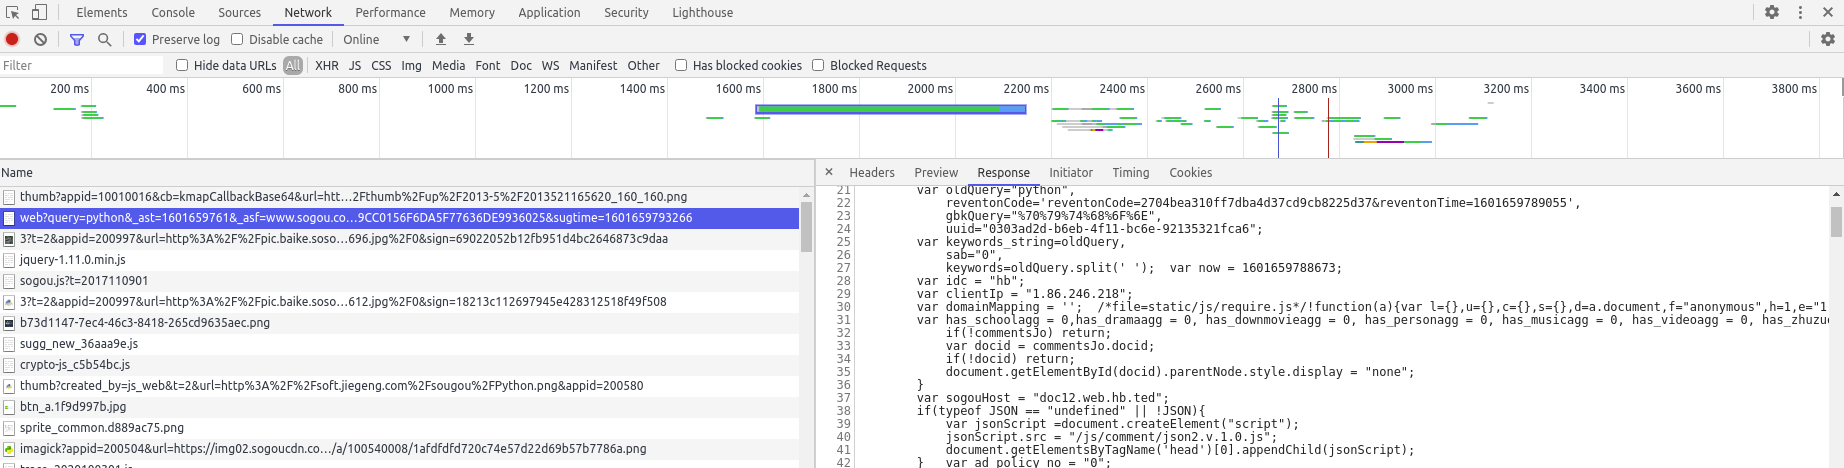Filter requests by WS
Screen dimensions: 1844x468
[550, 65]
